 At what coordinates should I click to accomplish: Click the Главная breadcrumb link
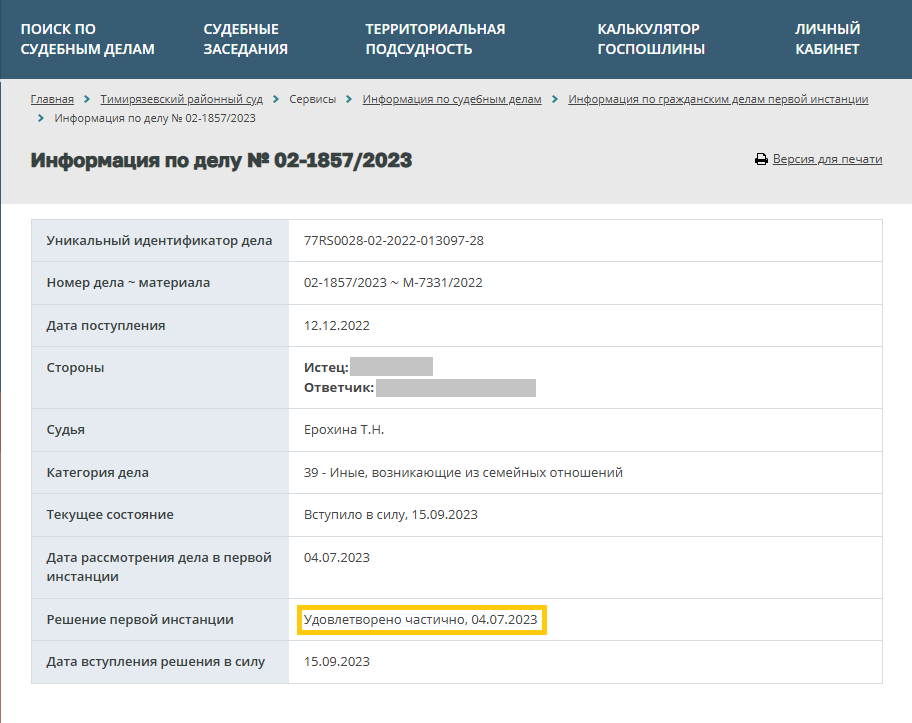[x=52, y=99]
